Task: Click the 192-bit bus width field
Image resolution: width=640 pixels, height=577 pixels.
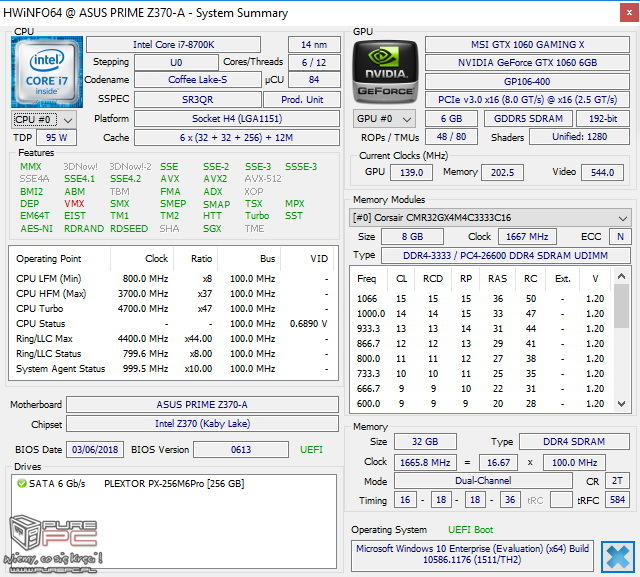Action: [603, 119]
